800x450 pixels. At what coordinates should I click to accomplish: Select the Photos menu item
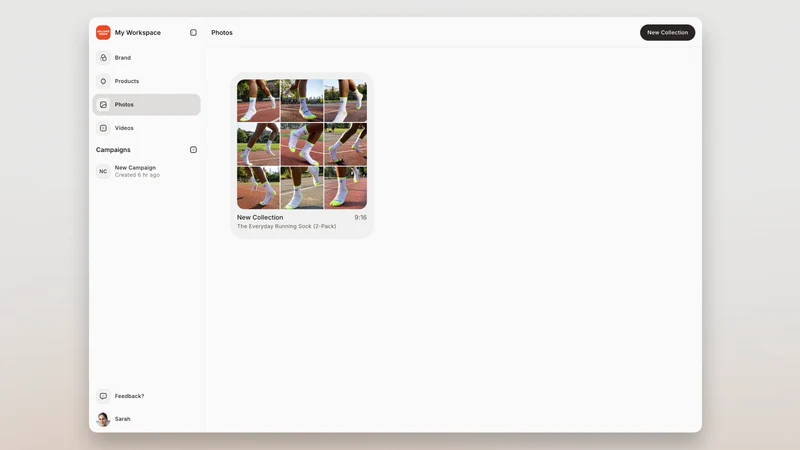[146, 105]
